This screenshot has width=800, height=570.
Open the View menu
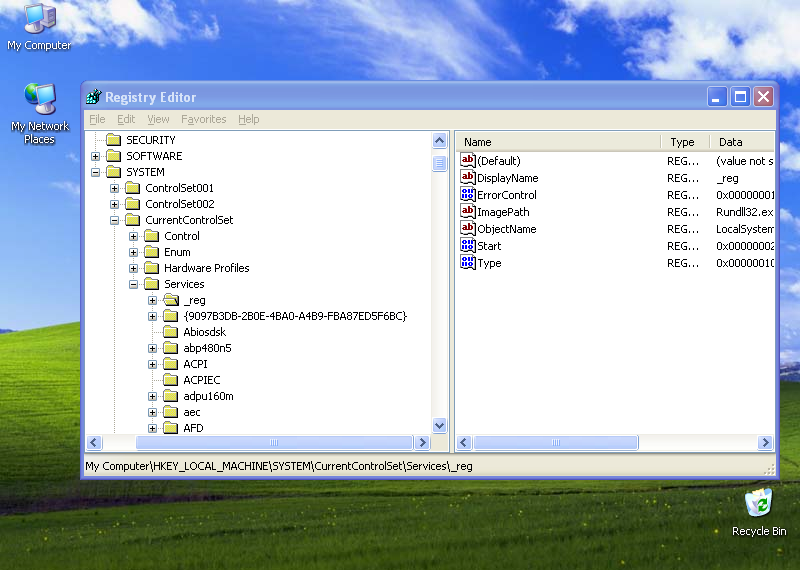click(158, 119)
